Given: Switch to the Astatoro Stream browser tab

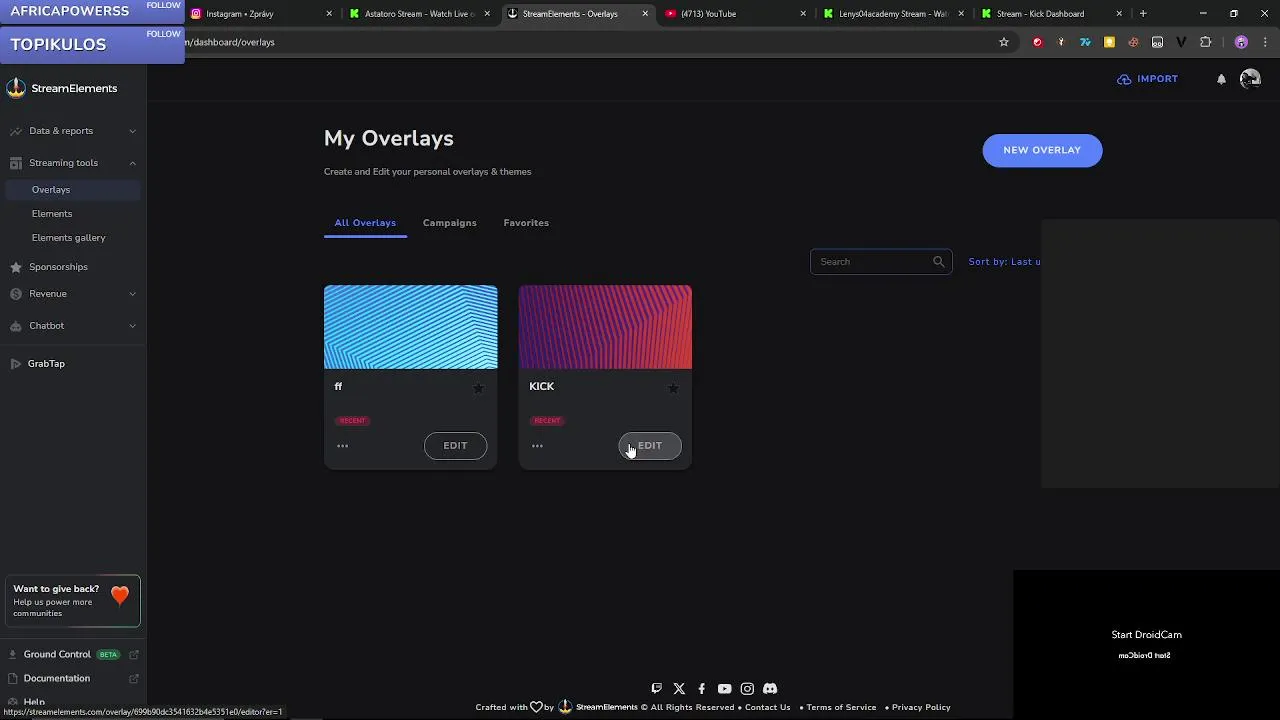Looking at the screenshot, I should (x=418, y=14).
